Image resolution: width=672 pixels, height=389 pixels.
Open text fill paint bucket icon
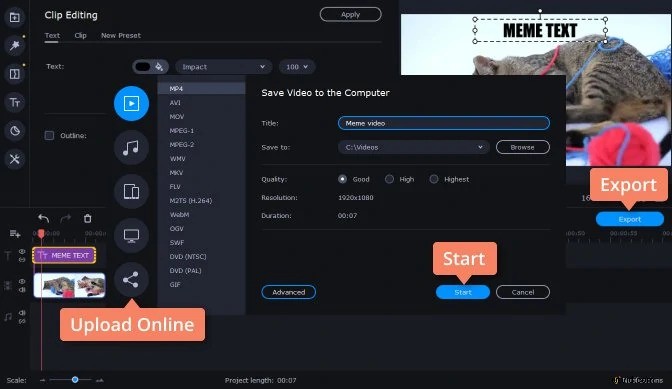(x=159, y=67)
